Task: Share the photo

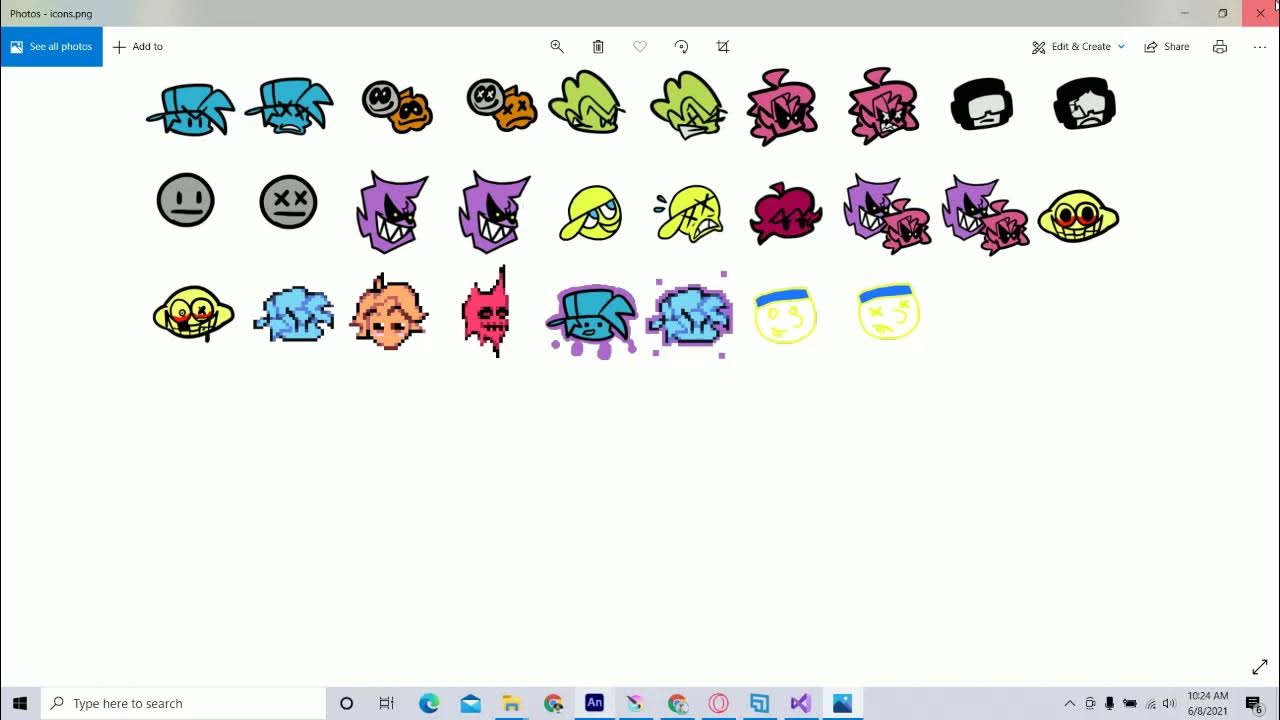Action: coord(1167,47)
